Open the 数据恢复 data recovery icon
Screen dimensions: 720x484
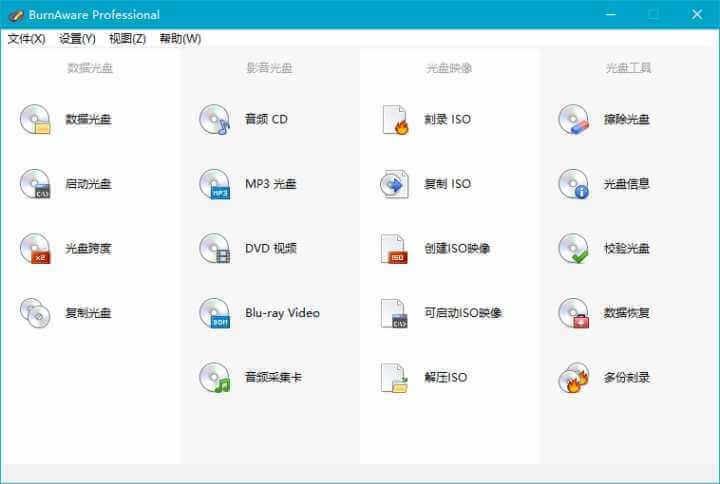[574, 313]
